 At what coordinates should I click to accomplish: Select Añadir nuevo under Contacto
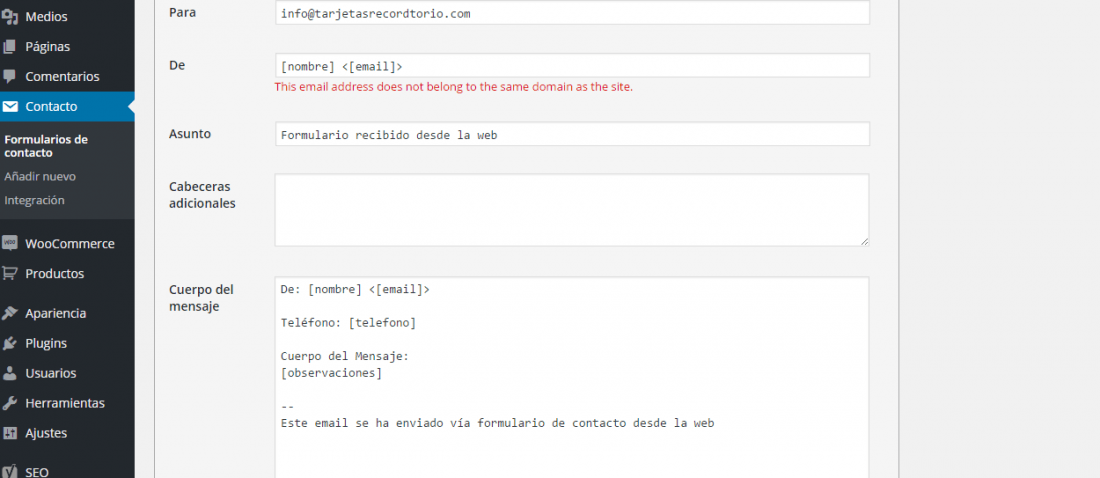[40, 177]
